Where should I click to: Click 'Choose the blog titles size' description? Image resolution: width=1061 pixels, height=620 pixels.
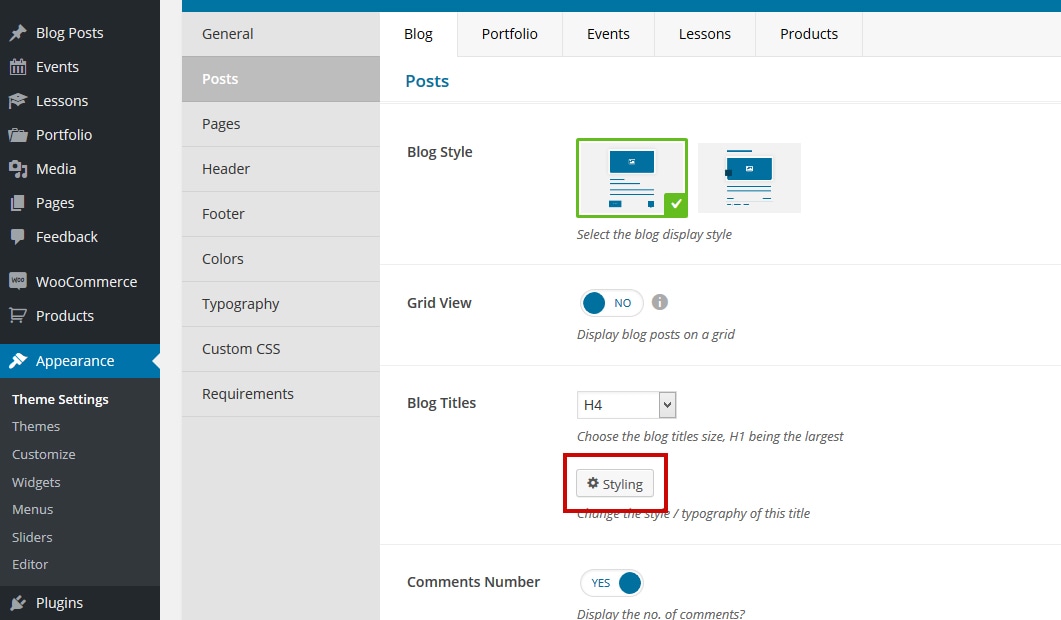point(710,437)
